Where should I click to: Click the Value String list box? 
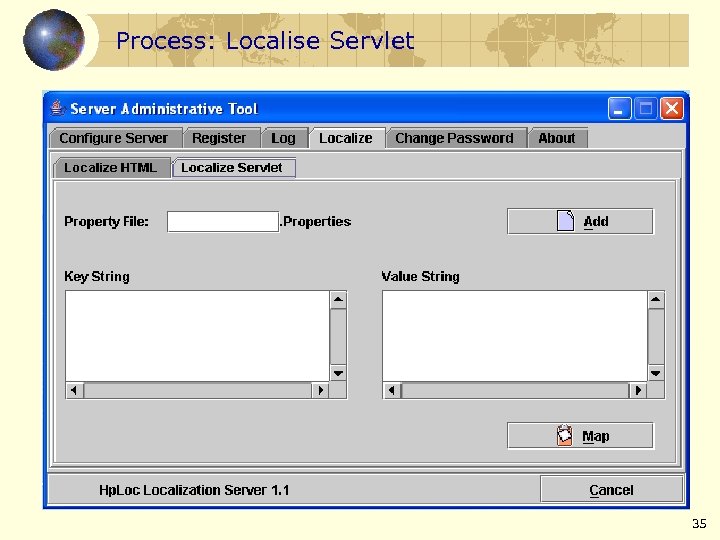(515, 336)
